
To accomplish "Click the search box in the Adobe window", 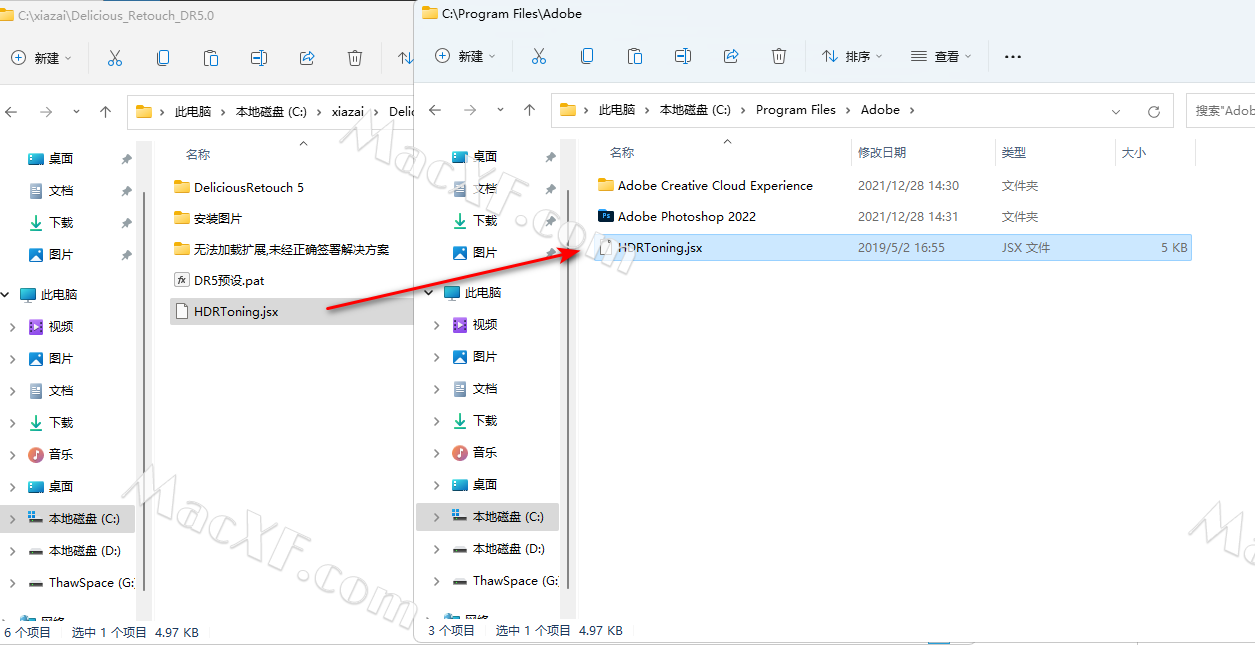I will tap(1220, 111).
